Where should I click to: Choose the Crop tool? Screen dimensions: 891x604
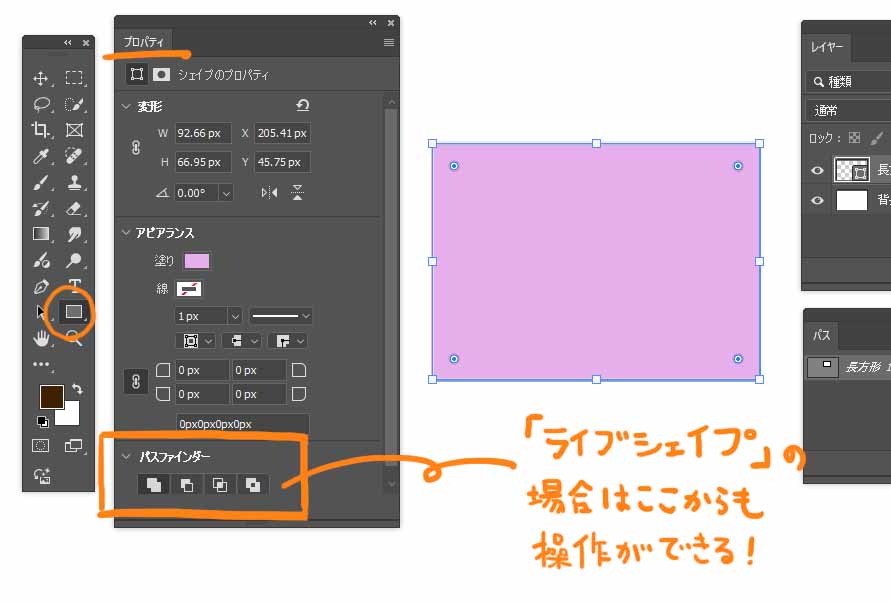41,130
